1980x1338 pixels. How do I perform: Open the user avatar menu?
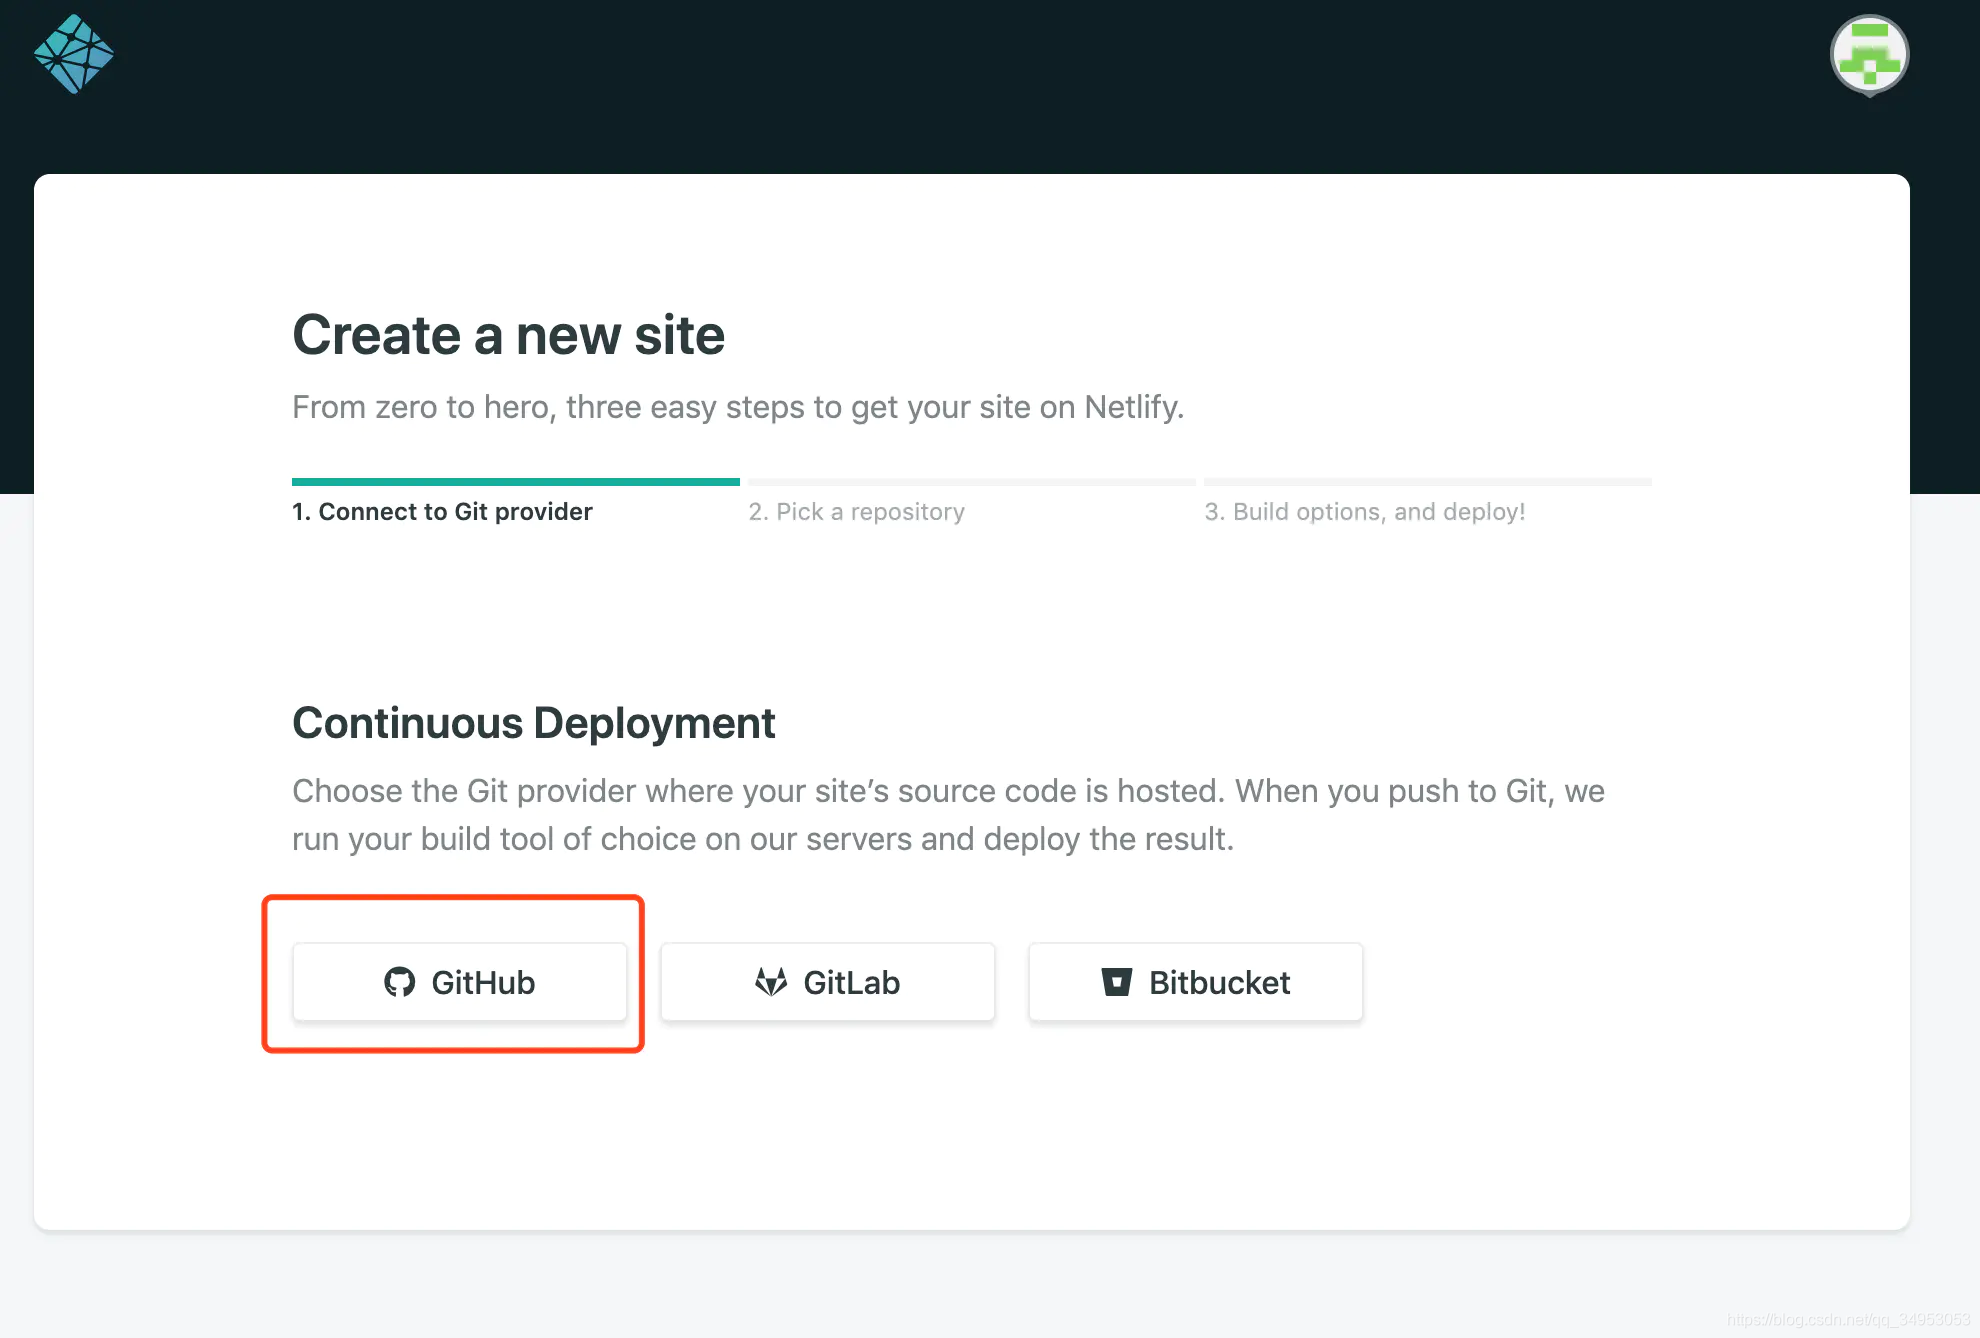click(1869, 55)
